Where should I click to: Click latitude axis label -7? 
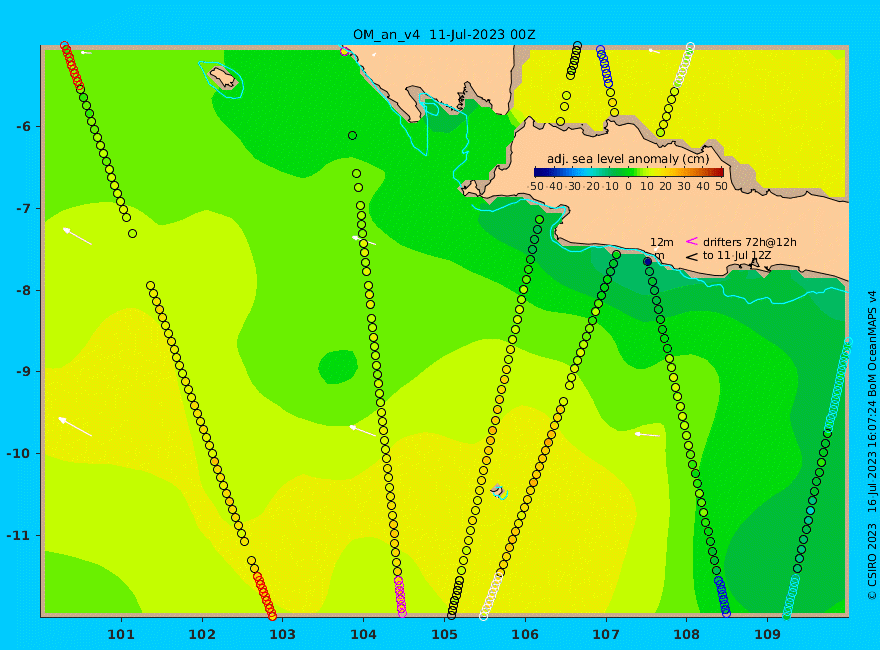pyautogui.click(x=24, y=209)
